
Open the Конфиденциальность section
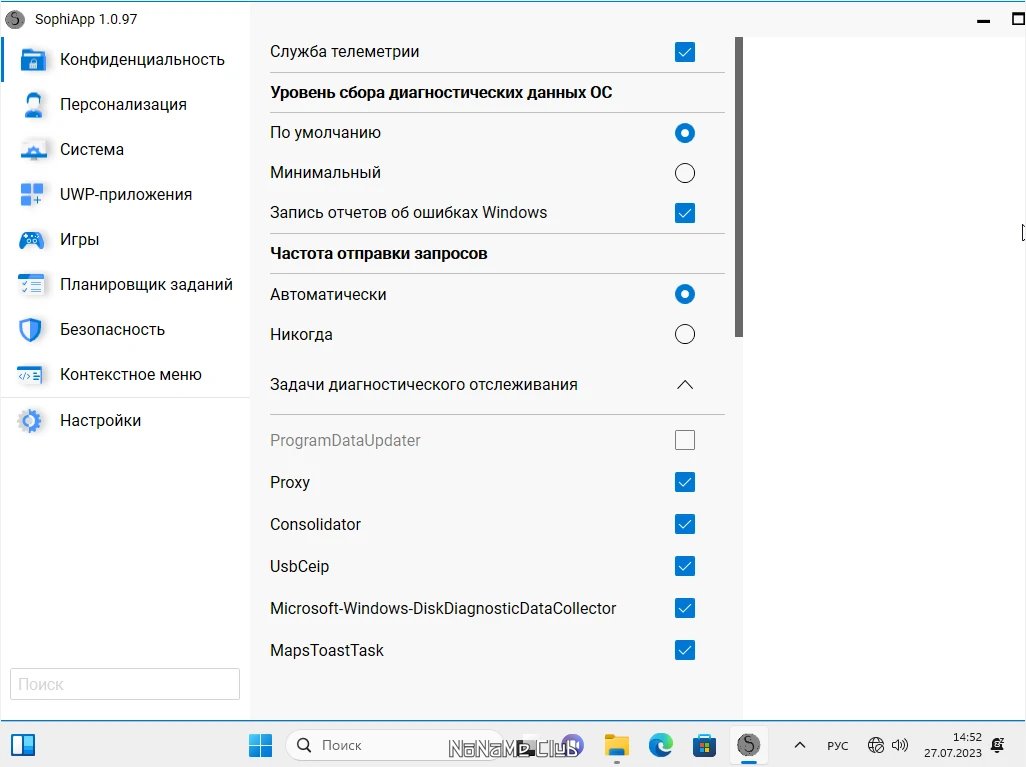tap(126, 60)
